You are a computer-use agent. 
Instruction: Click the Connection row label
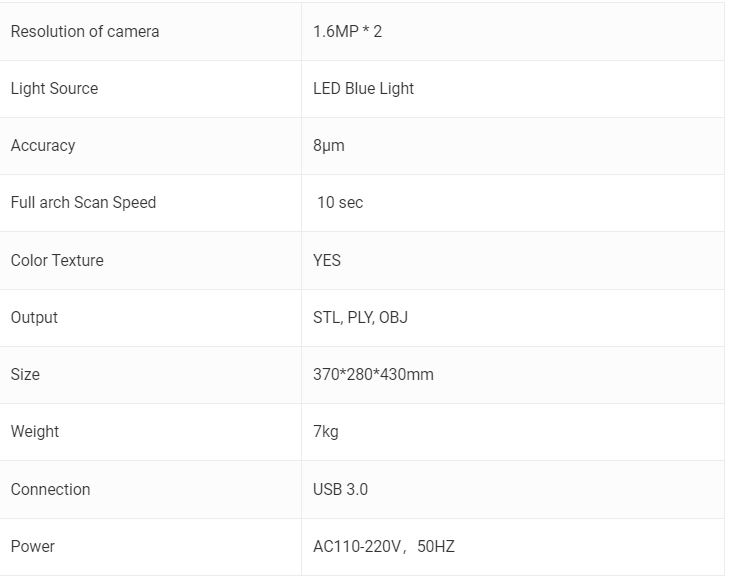(50, 490)
